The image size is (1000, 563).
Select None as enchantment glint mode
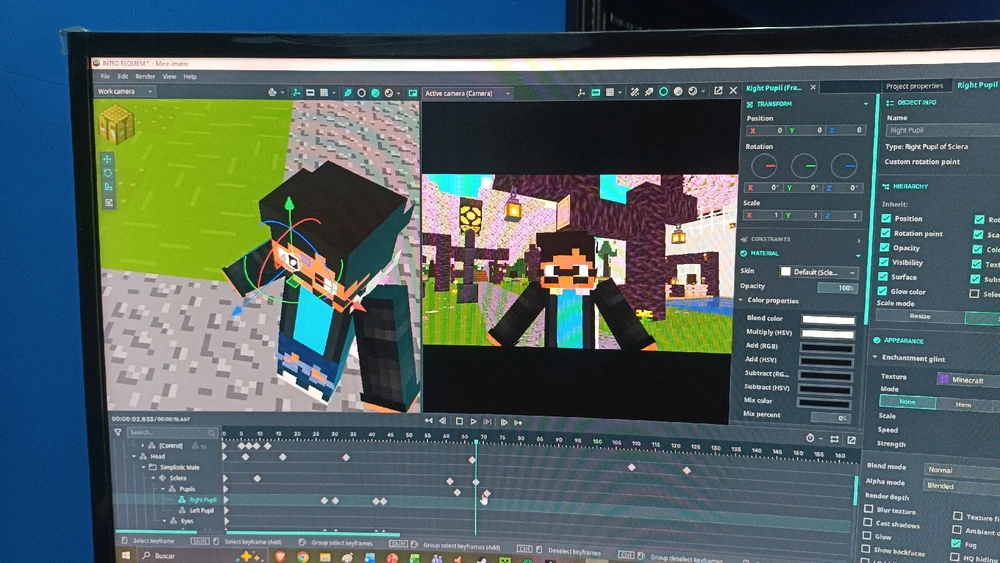click(907, 402)
